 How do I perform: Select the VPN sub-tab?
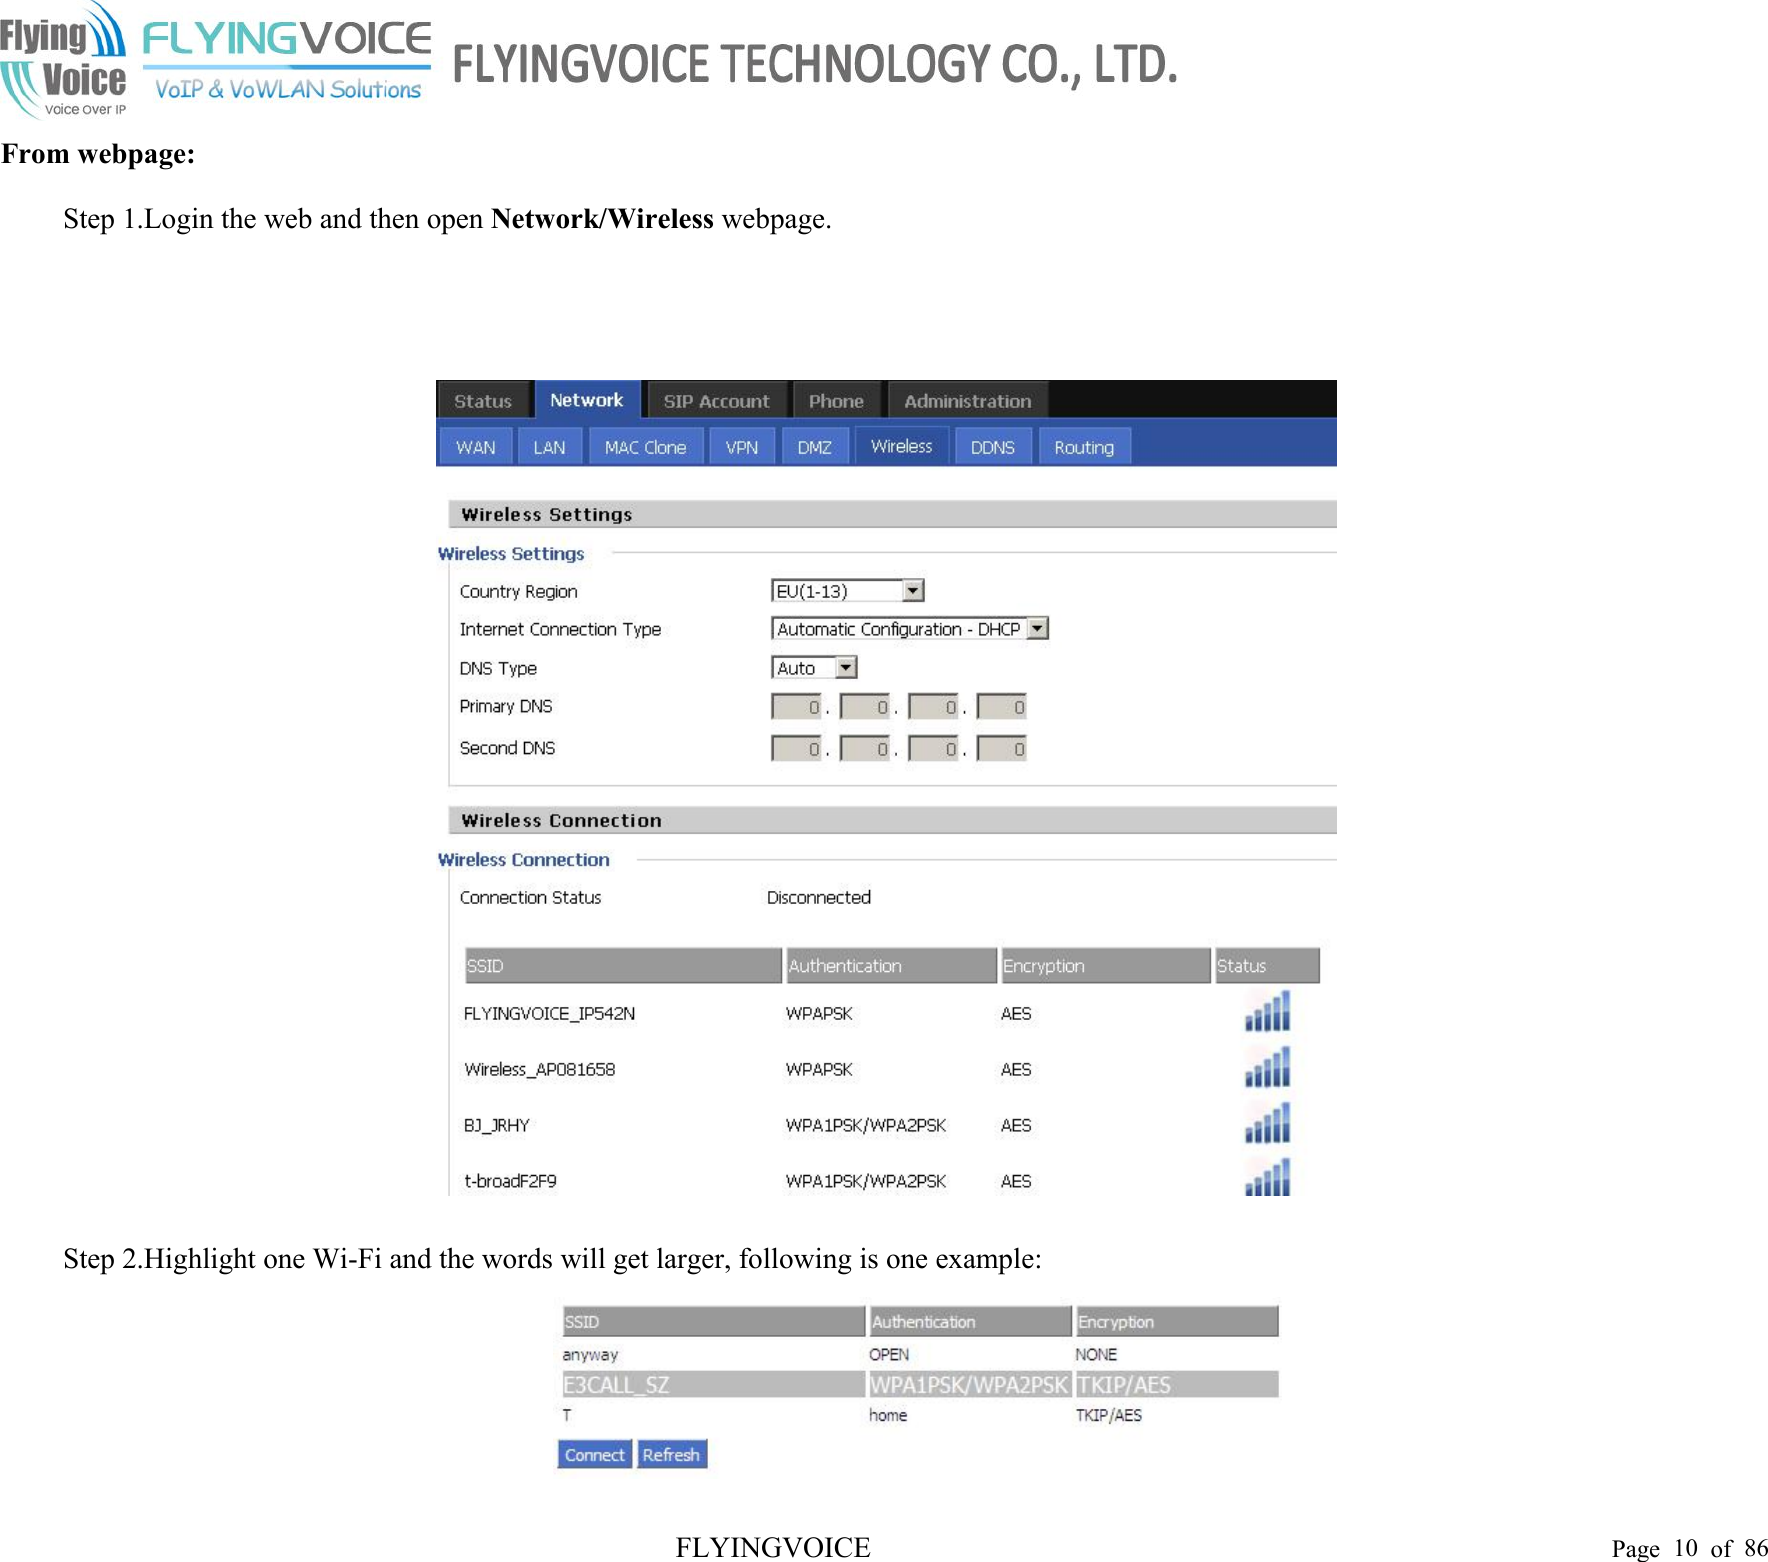[x=741, y=447]
